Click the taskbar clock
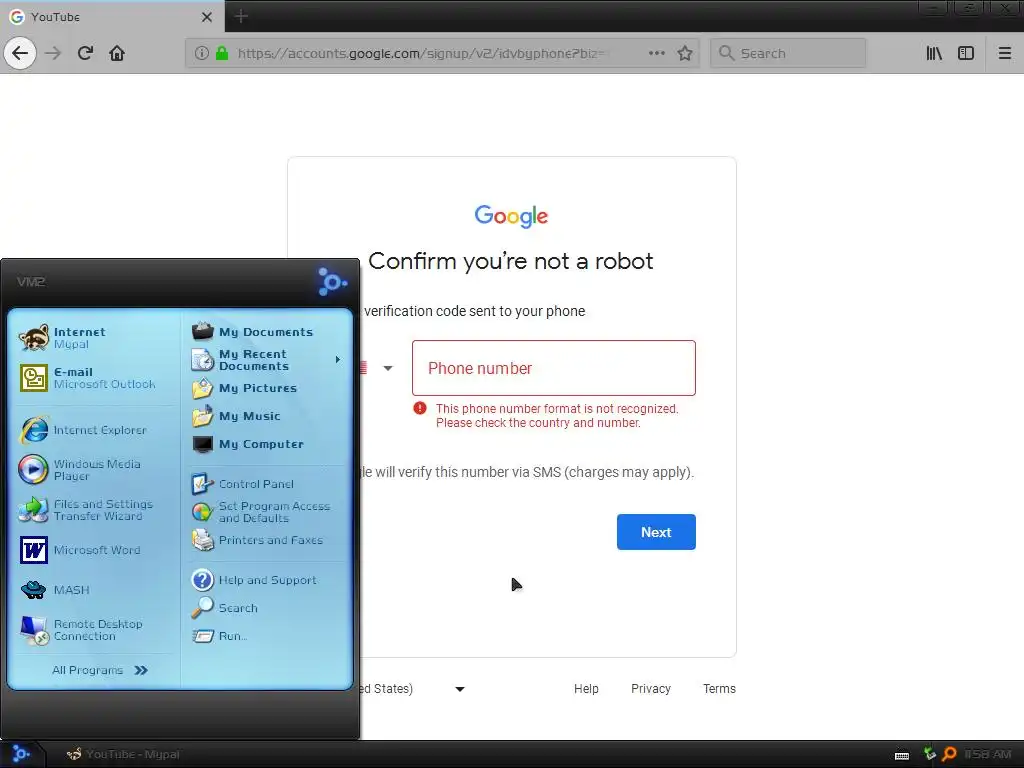The width and height of the screenshot is (1024, 768). coord(987,754)
